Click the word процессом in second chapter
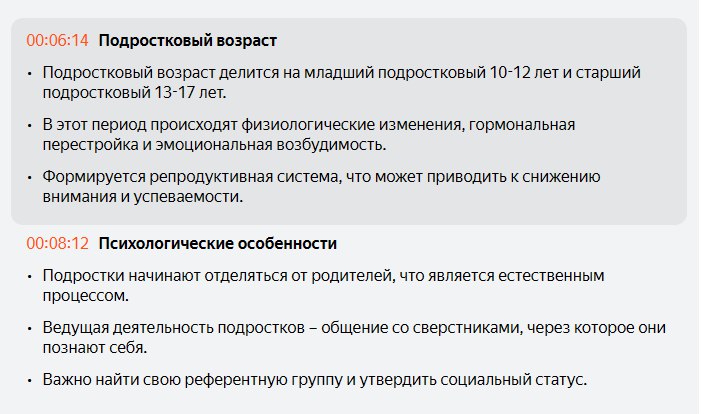The width and height of the screenshot is (701, 414). coord(85,296)
